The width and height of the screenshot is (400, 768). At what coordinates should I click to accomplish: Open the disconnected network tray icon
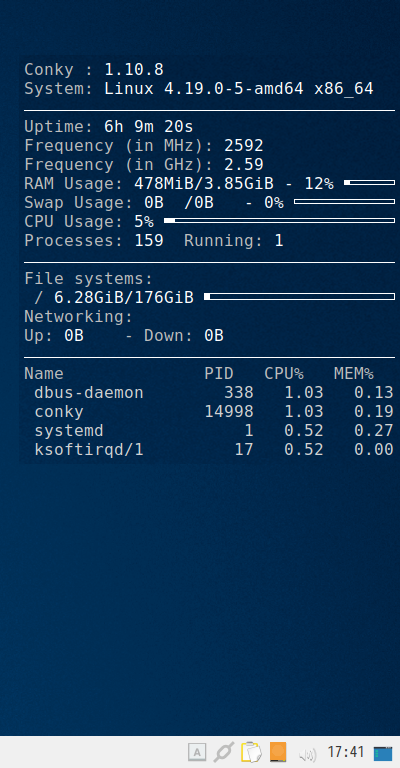pos(223,752)
